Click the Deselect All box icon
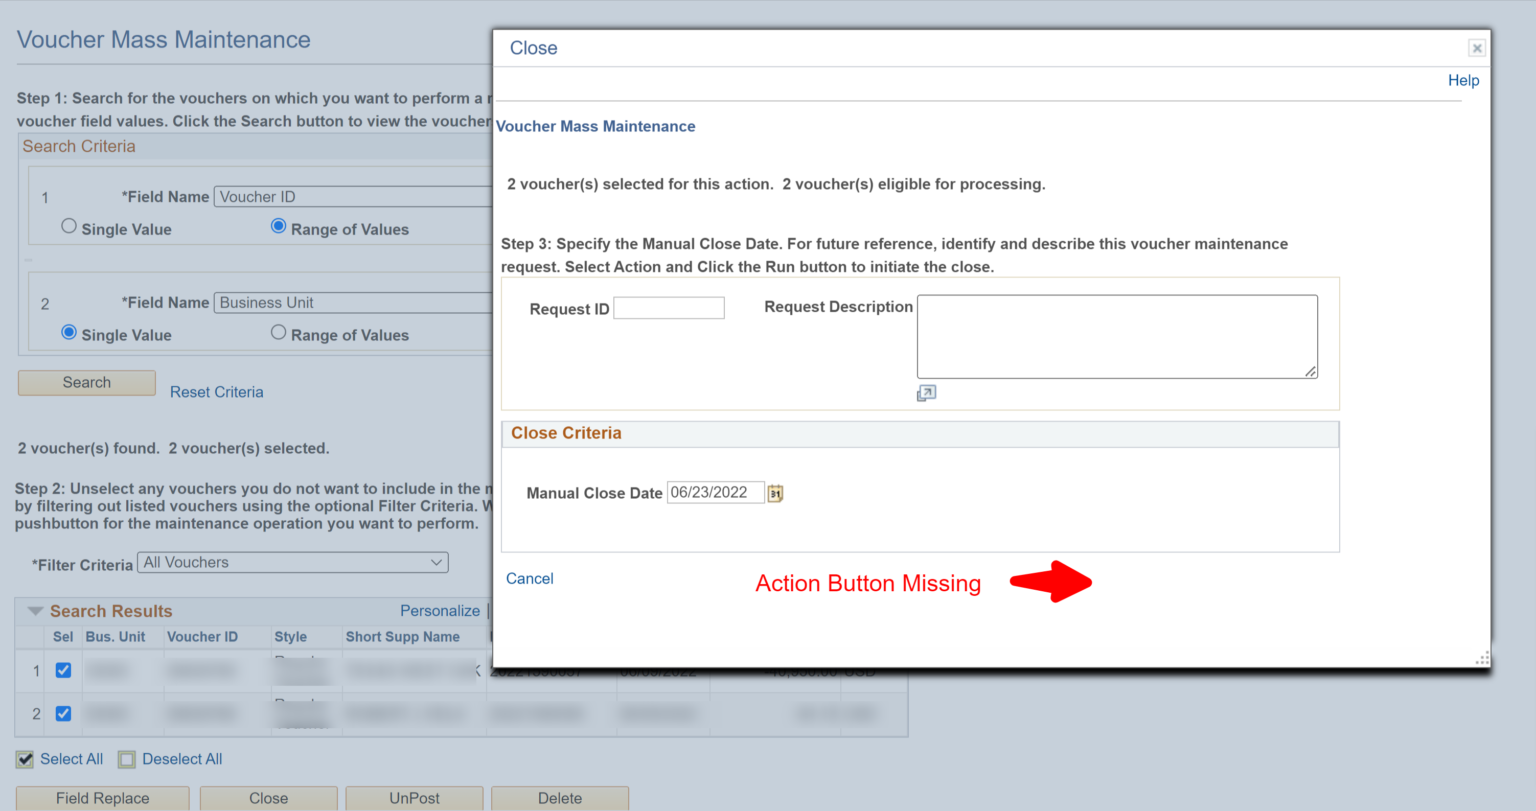This screenshot has width=1536, height=811. click(127, 760)
